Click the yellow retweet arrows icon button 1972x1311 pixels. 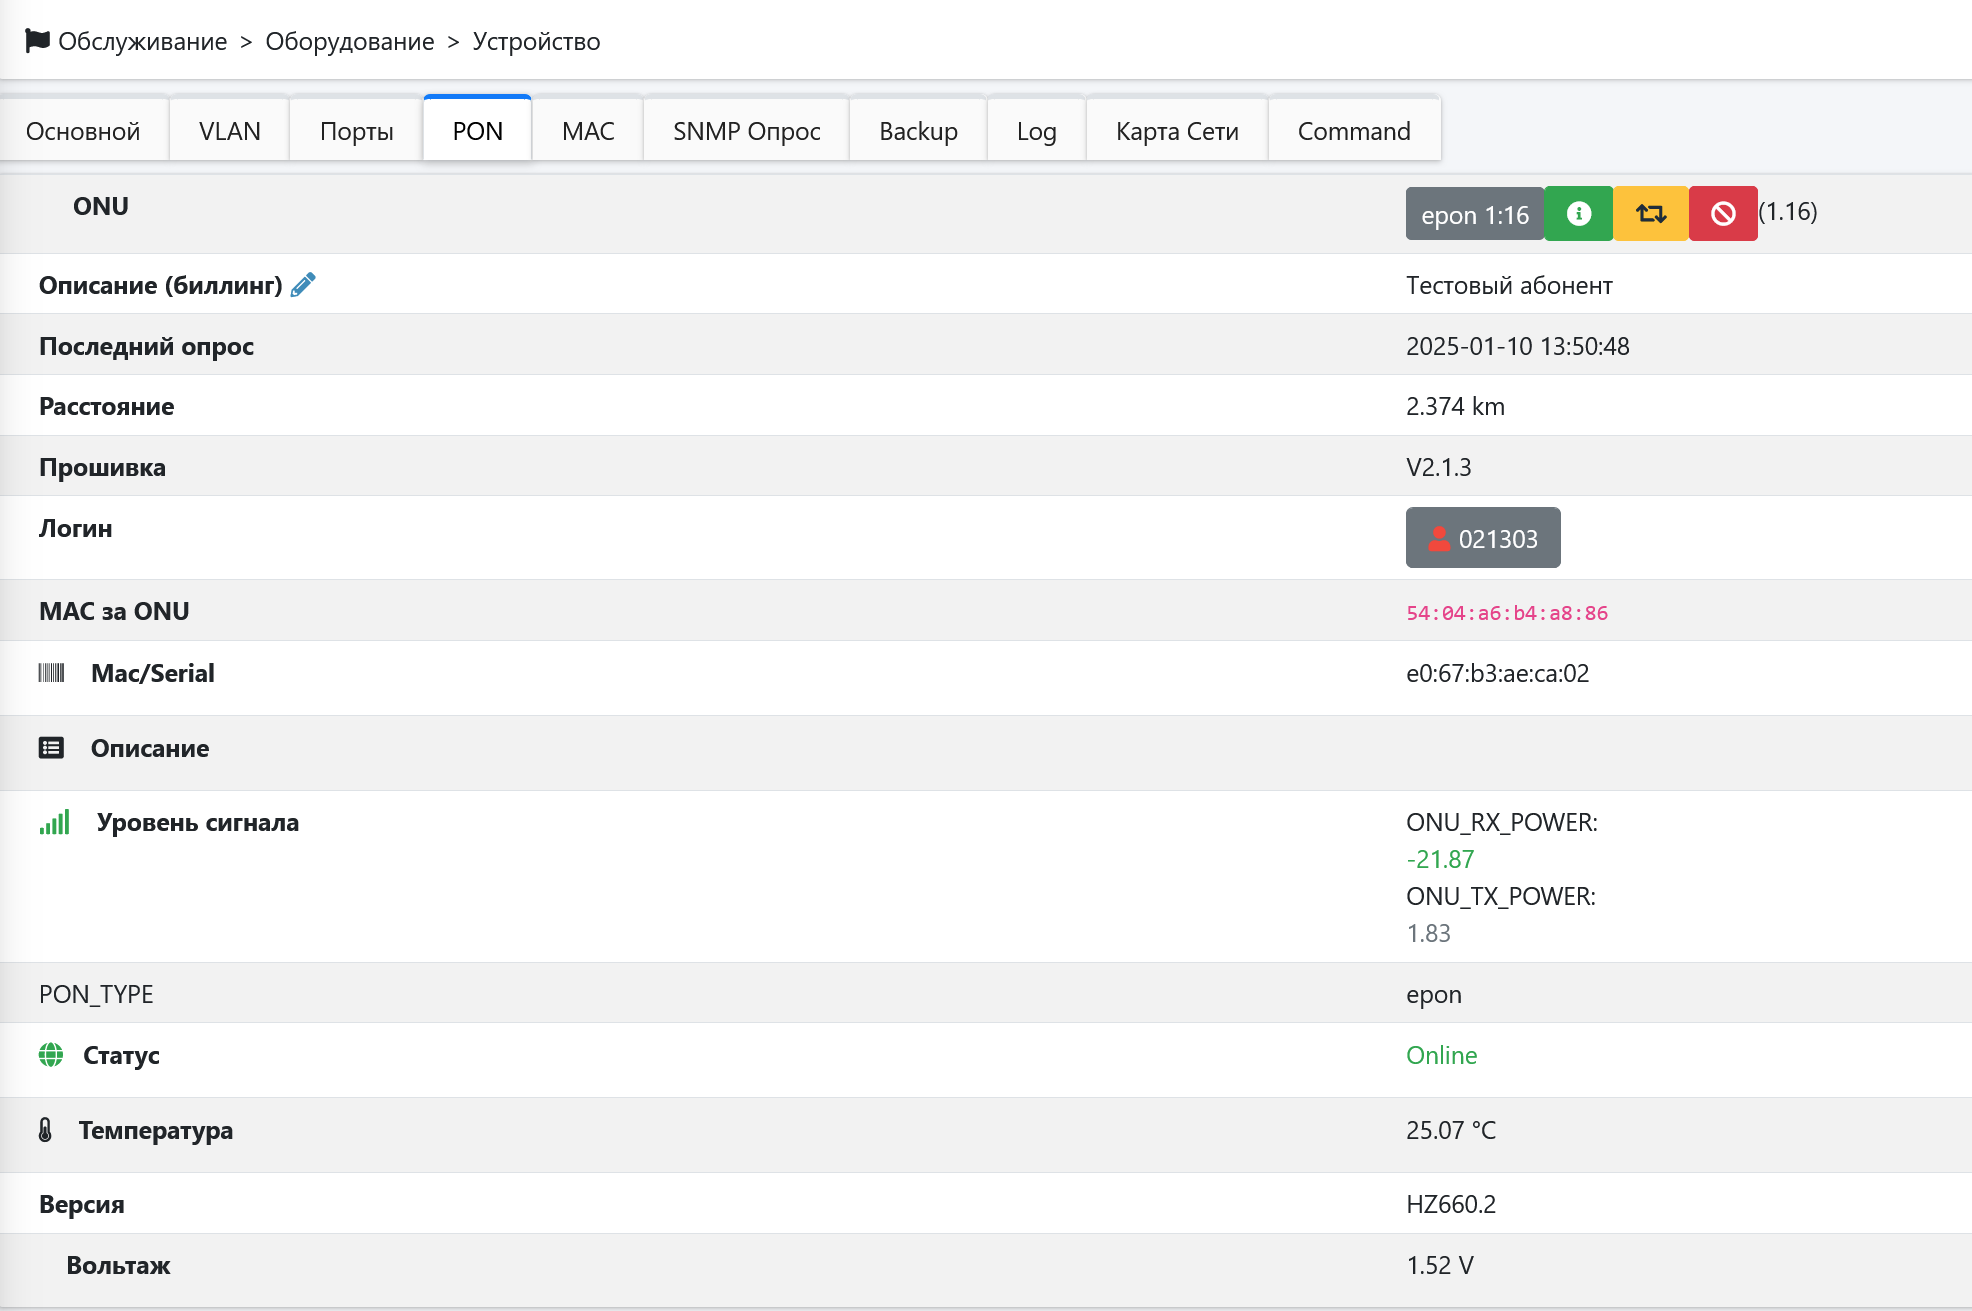click(x=1651, y=214)
